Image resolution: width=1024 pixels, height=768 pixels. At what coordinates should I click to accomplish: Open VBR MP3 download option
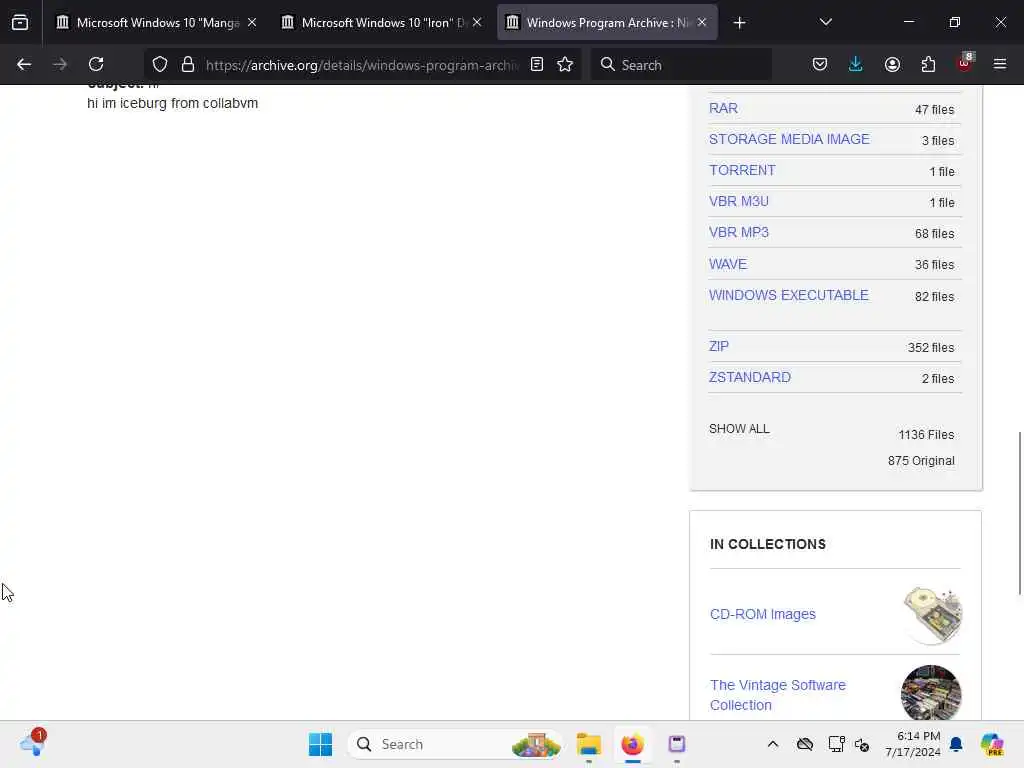[739, 232]
